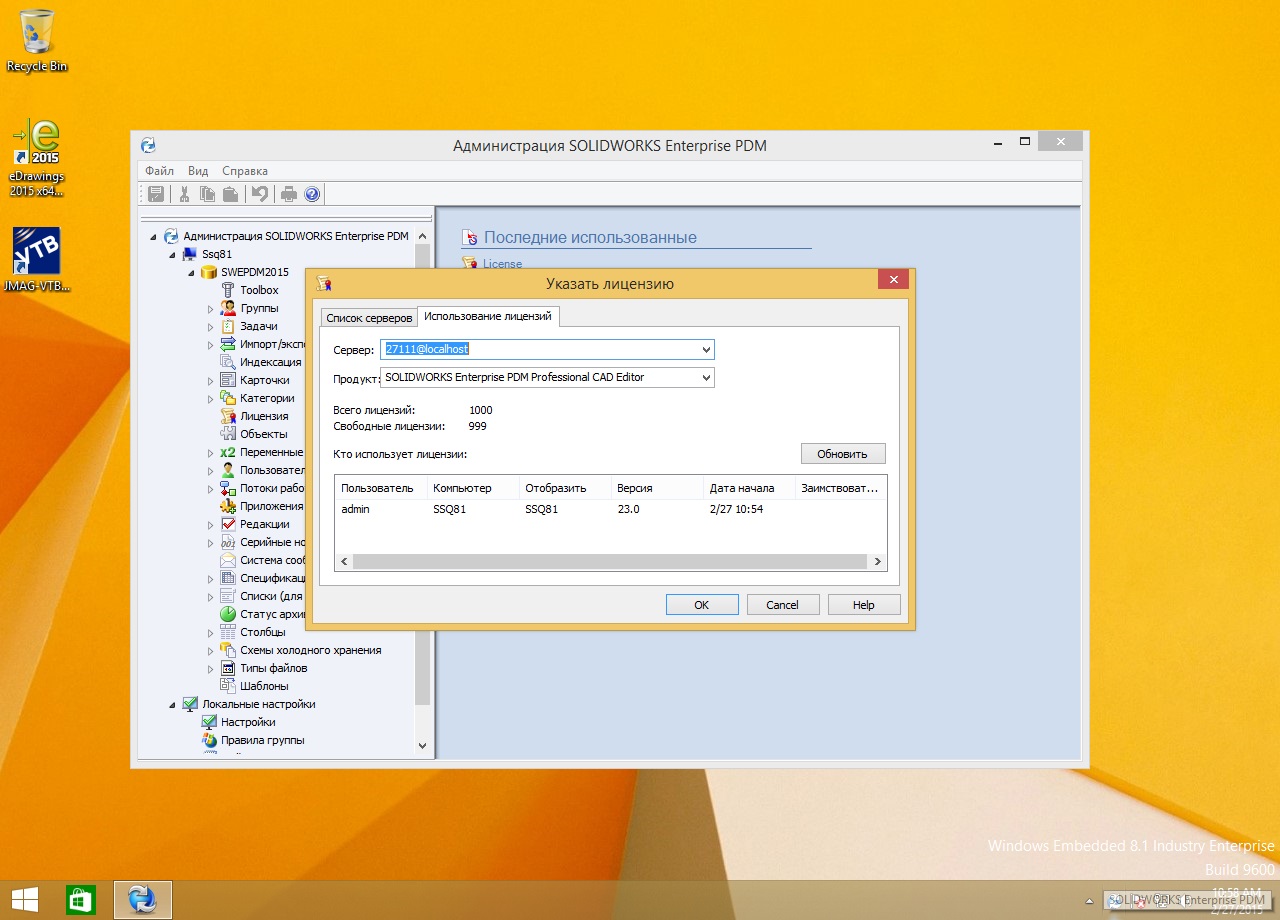
Task: Expand the Категории tree node arrow
Action: (211, 398)
